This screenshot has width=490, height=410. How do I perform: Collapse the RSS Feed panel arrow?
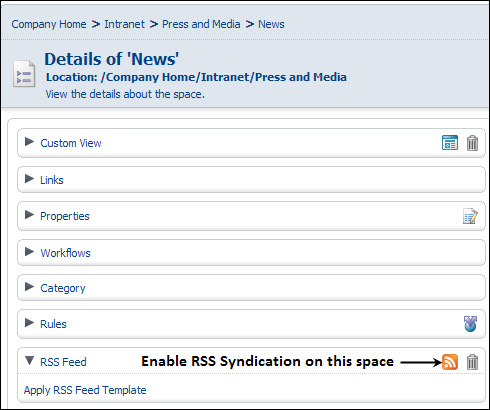tap(29, 360)
